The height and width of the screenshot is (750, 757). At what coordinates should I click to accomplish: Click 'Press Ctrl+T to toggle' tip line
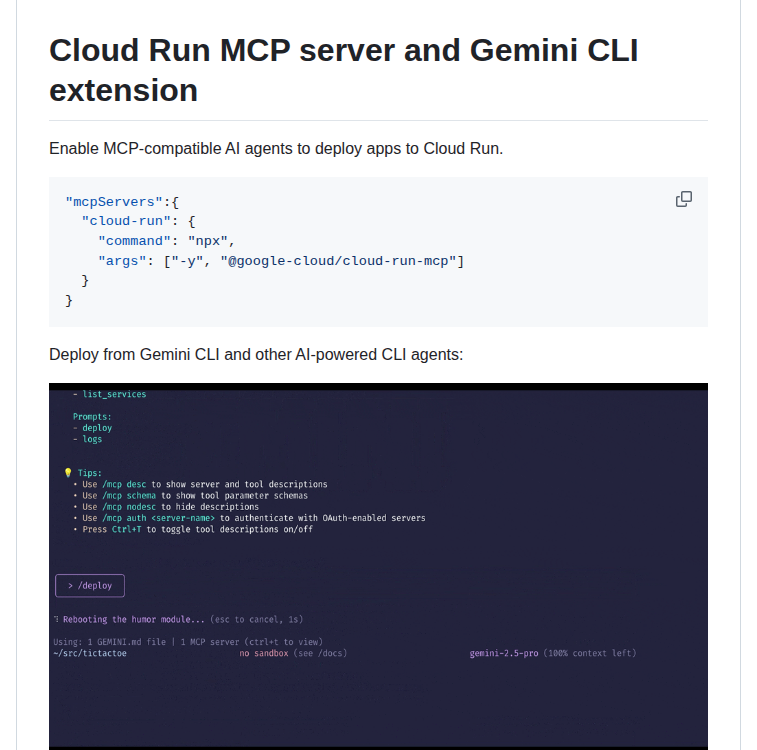[x=193, y=529]
